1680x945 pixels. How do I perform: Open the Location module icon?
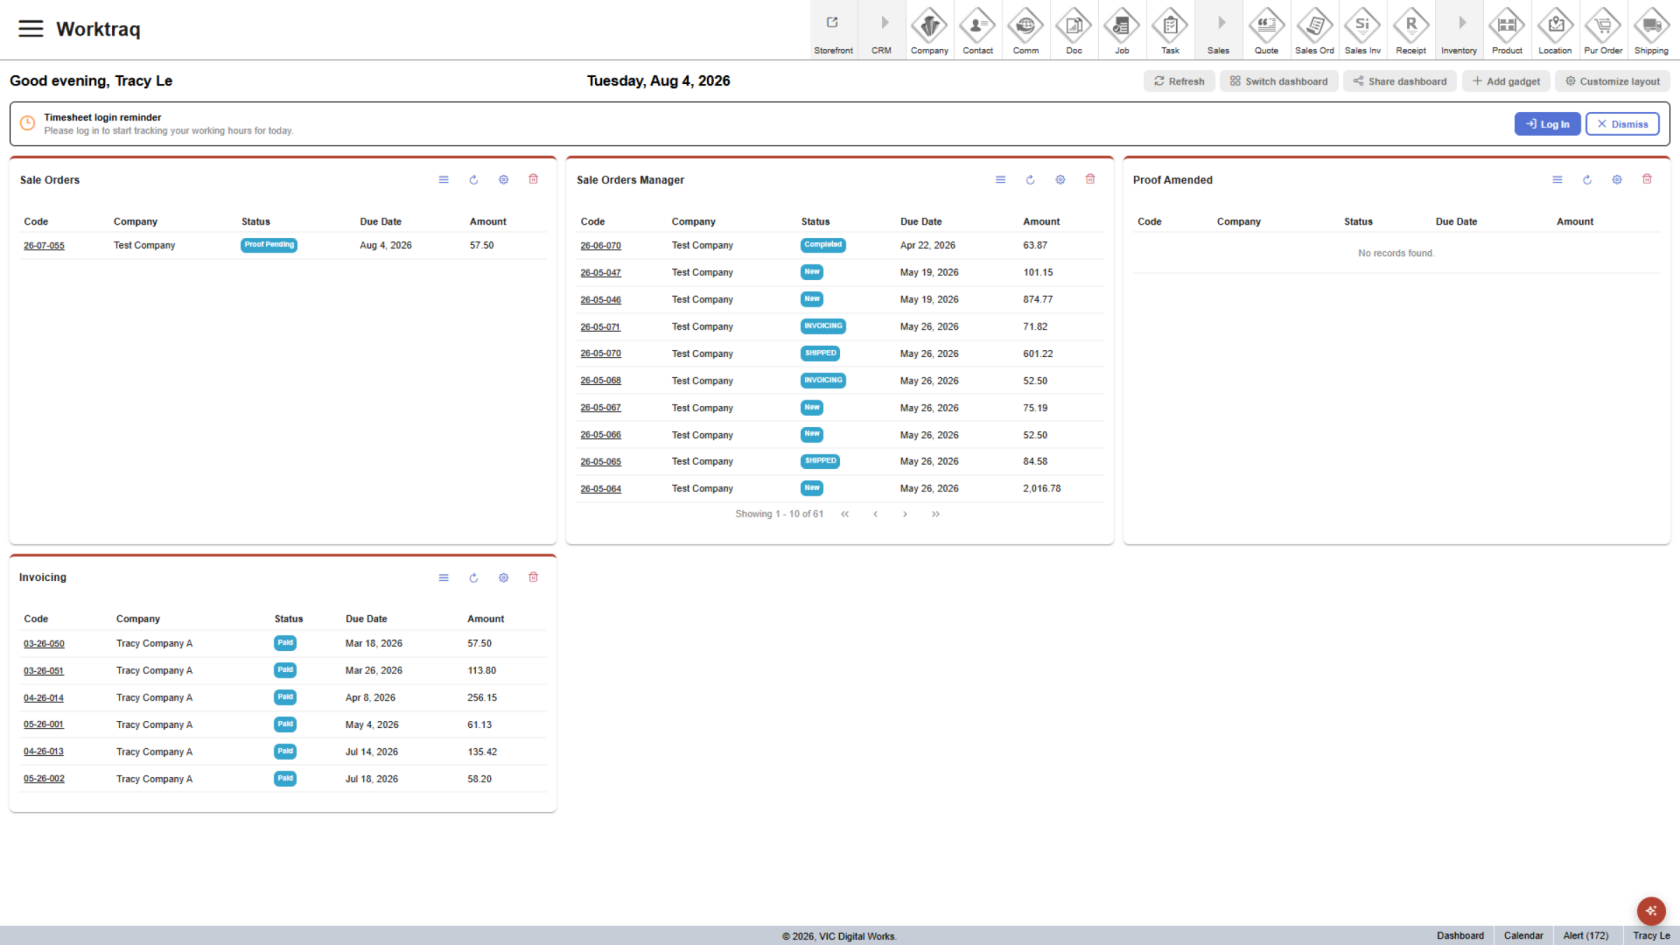click(1555, 29)
